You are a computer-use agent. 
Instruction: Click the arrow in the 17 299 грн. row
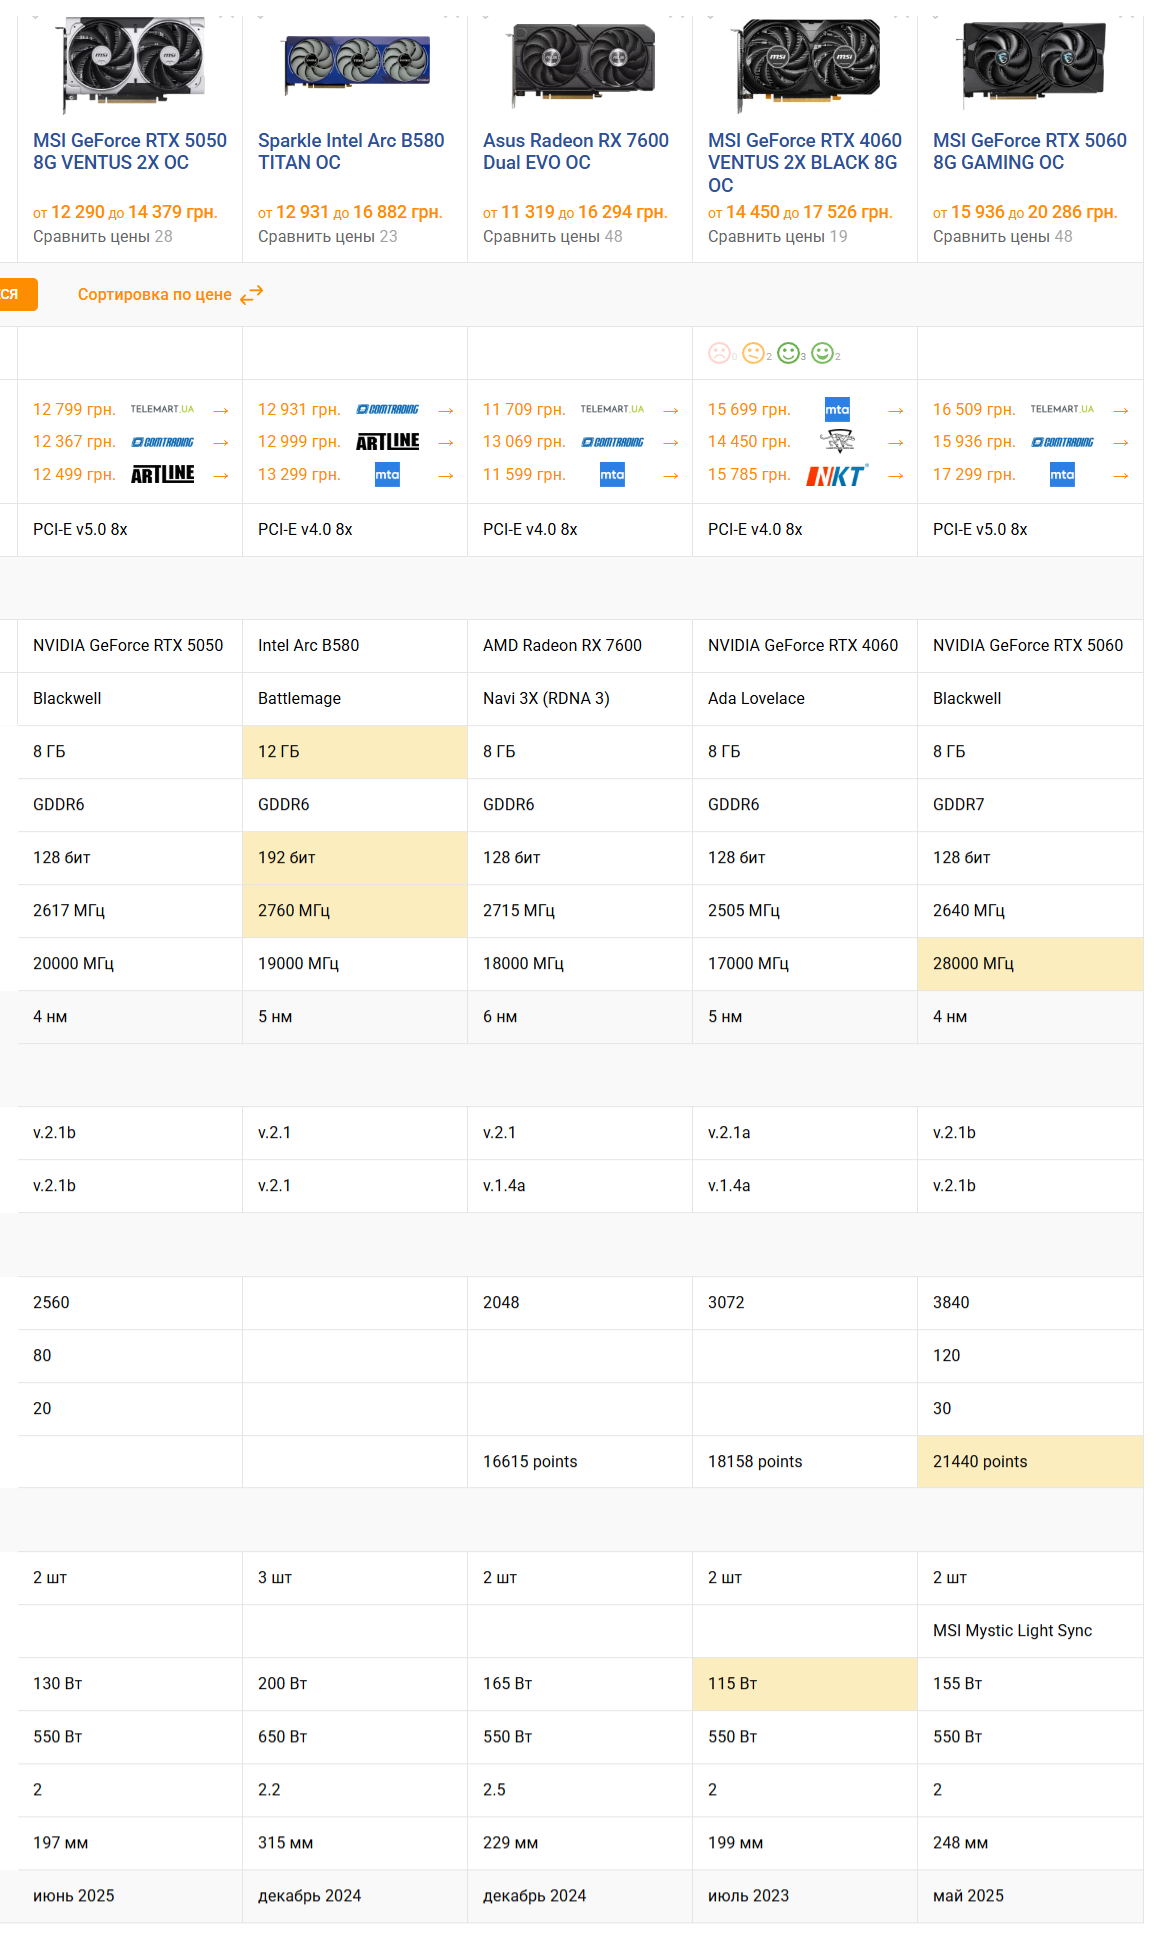(x=1121, y=475)
